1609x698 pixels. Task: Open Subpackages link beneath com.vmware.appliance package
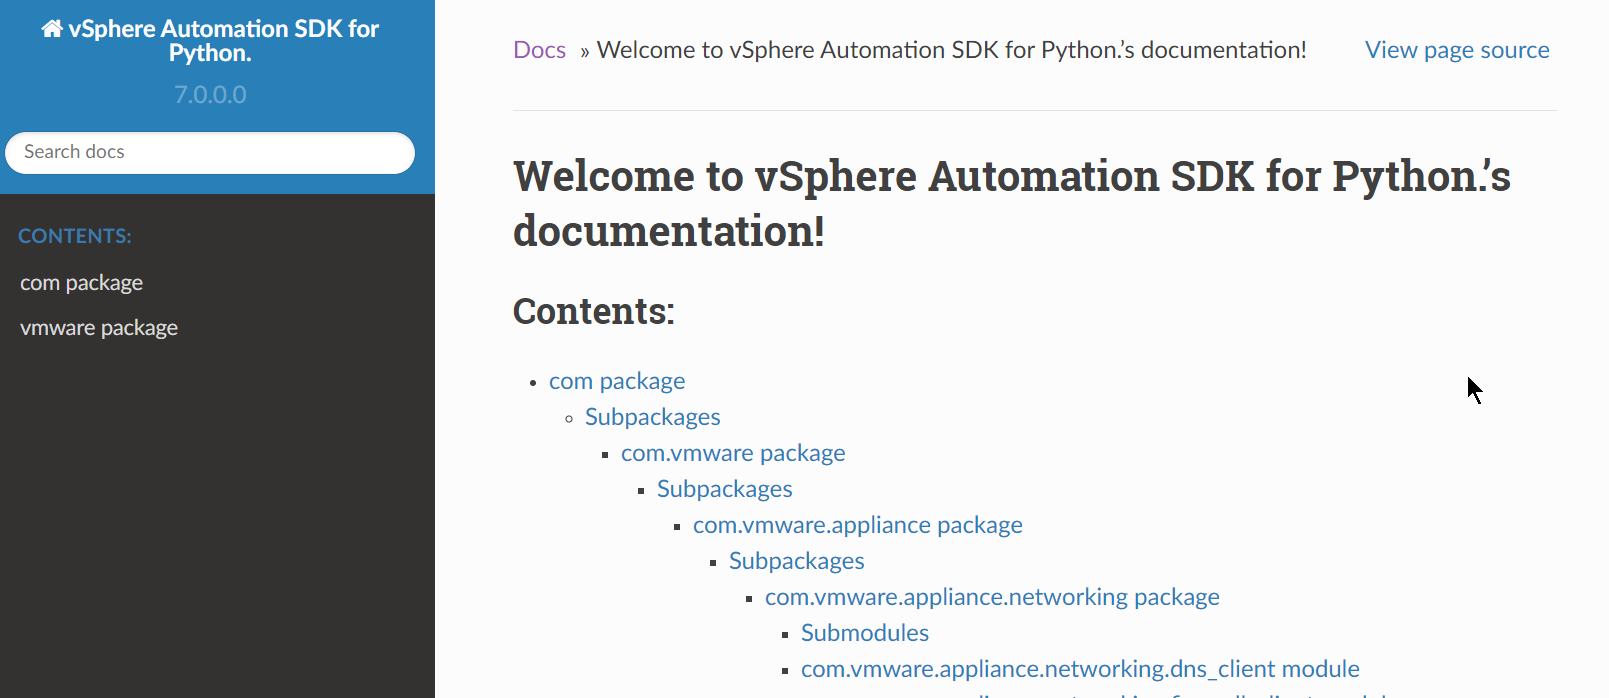[796, 561]
